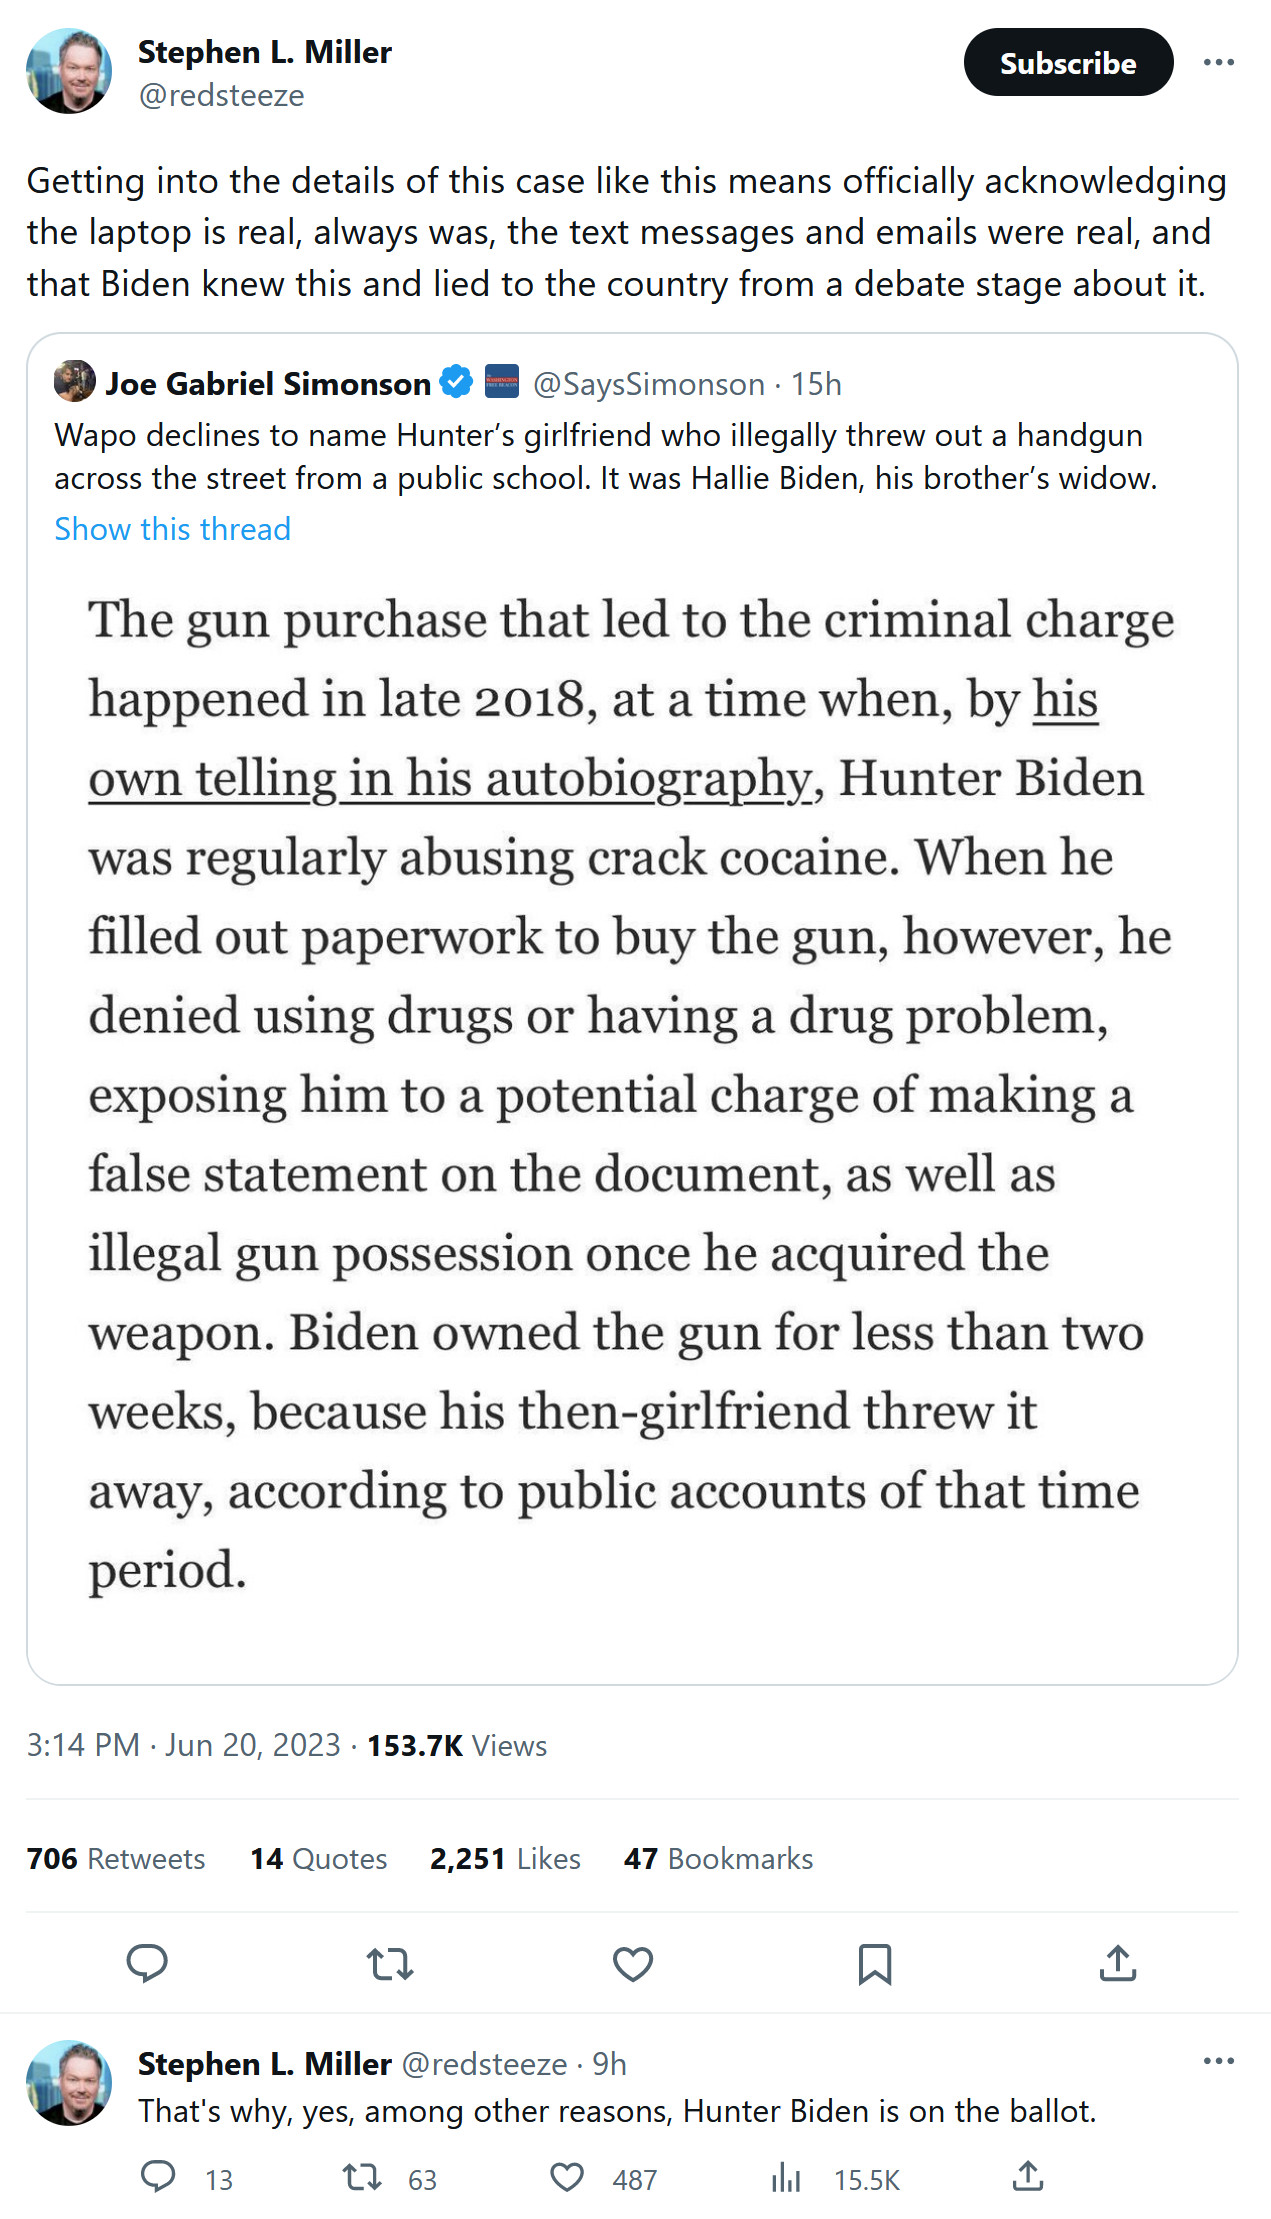Screen dimensions: 1271x2219
Task: View analytics of the 15.5K views reply
Action: pos(786,2177)
